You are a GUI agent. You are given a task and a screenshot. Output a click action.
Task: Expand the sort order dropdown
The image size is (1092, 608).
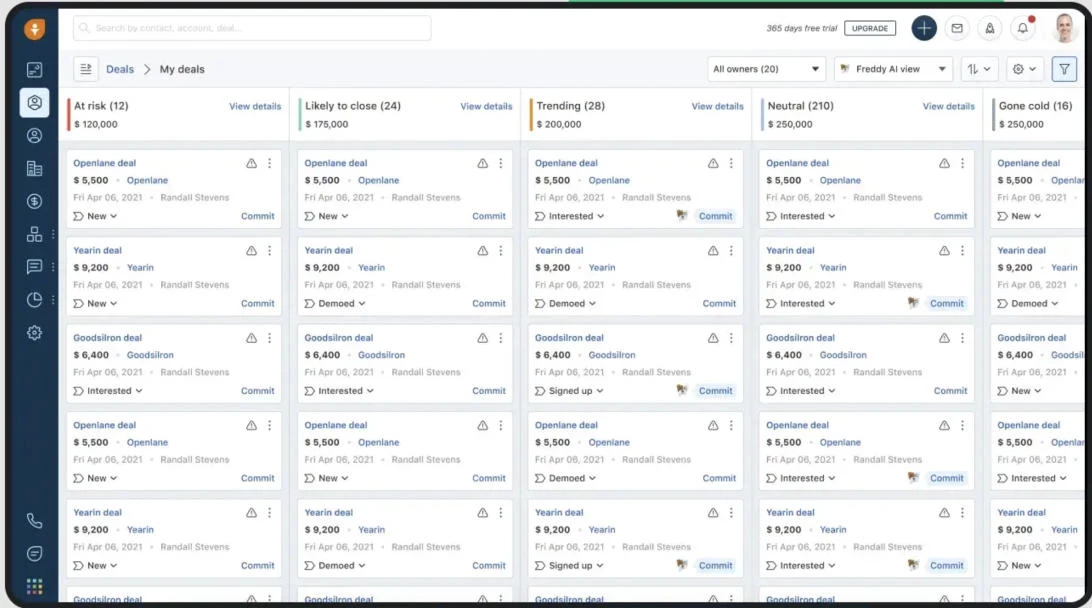(x=979, y=69)
